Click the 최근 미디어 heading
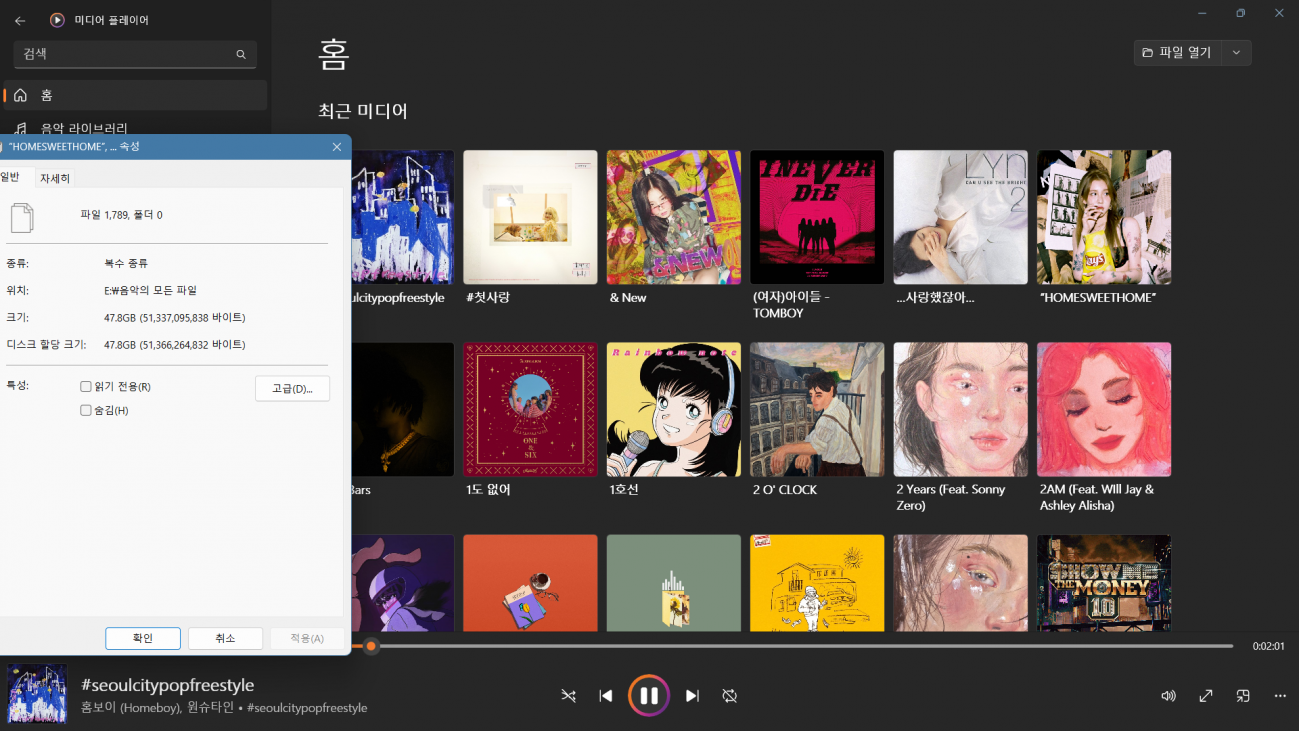This screenshot has height=731, width=1299. 363,111
